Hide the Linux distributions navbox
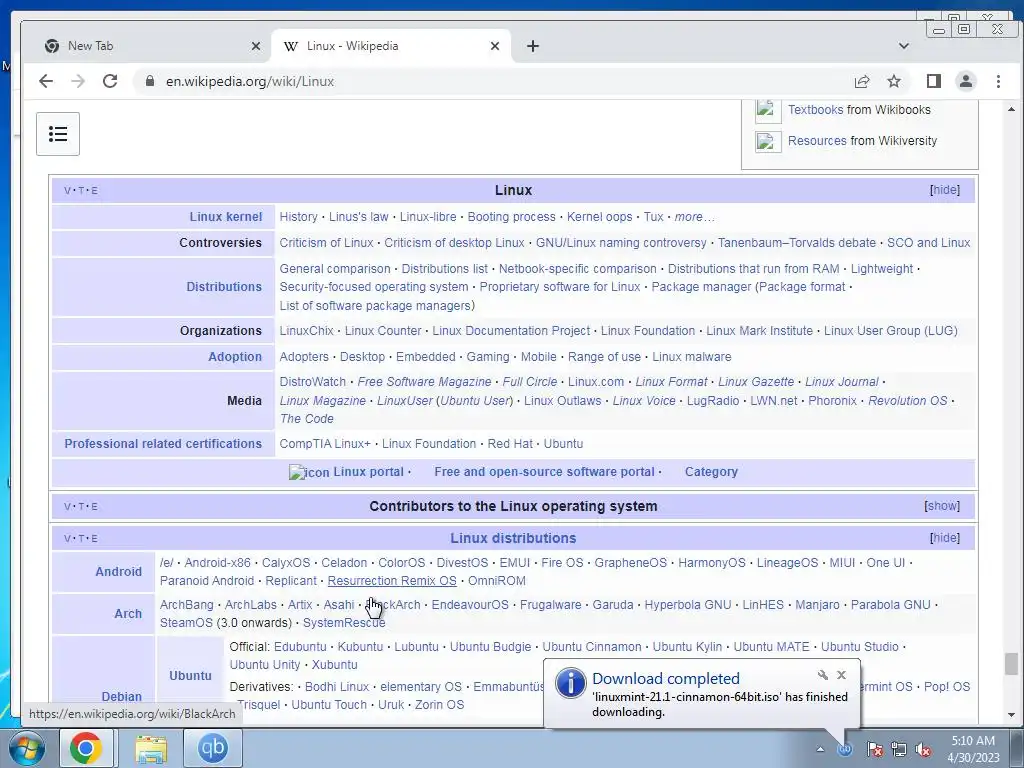1024x768 pixels. tap(944, 538)
